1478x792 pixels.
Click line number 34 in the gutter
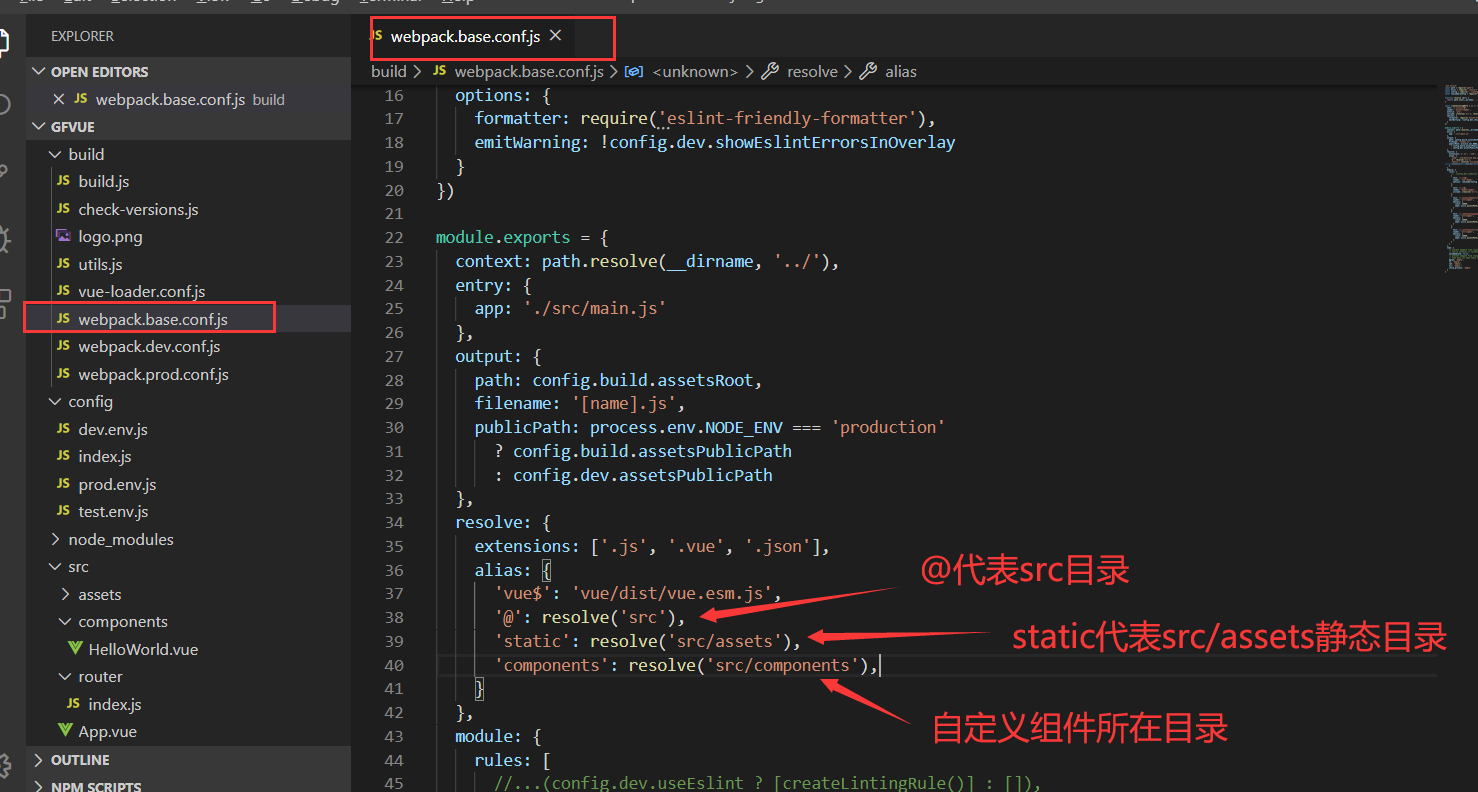tap(393, 522)
